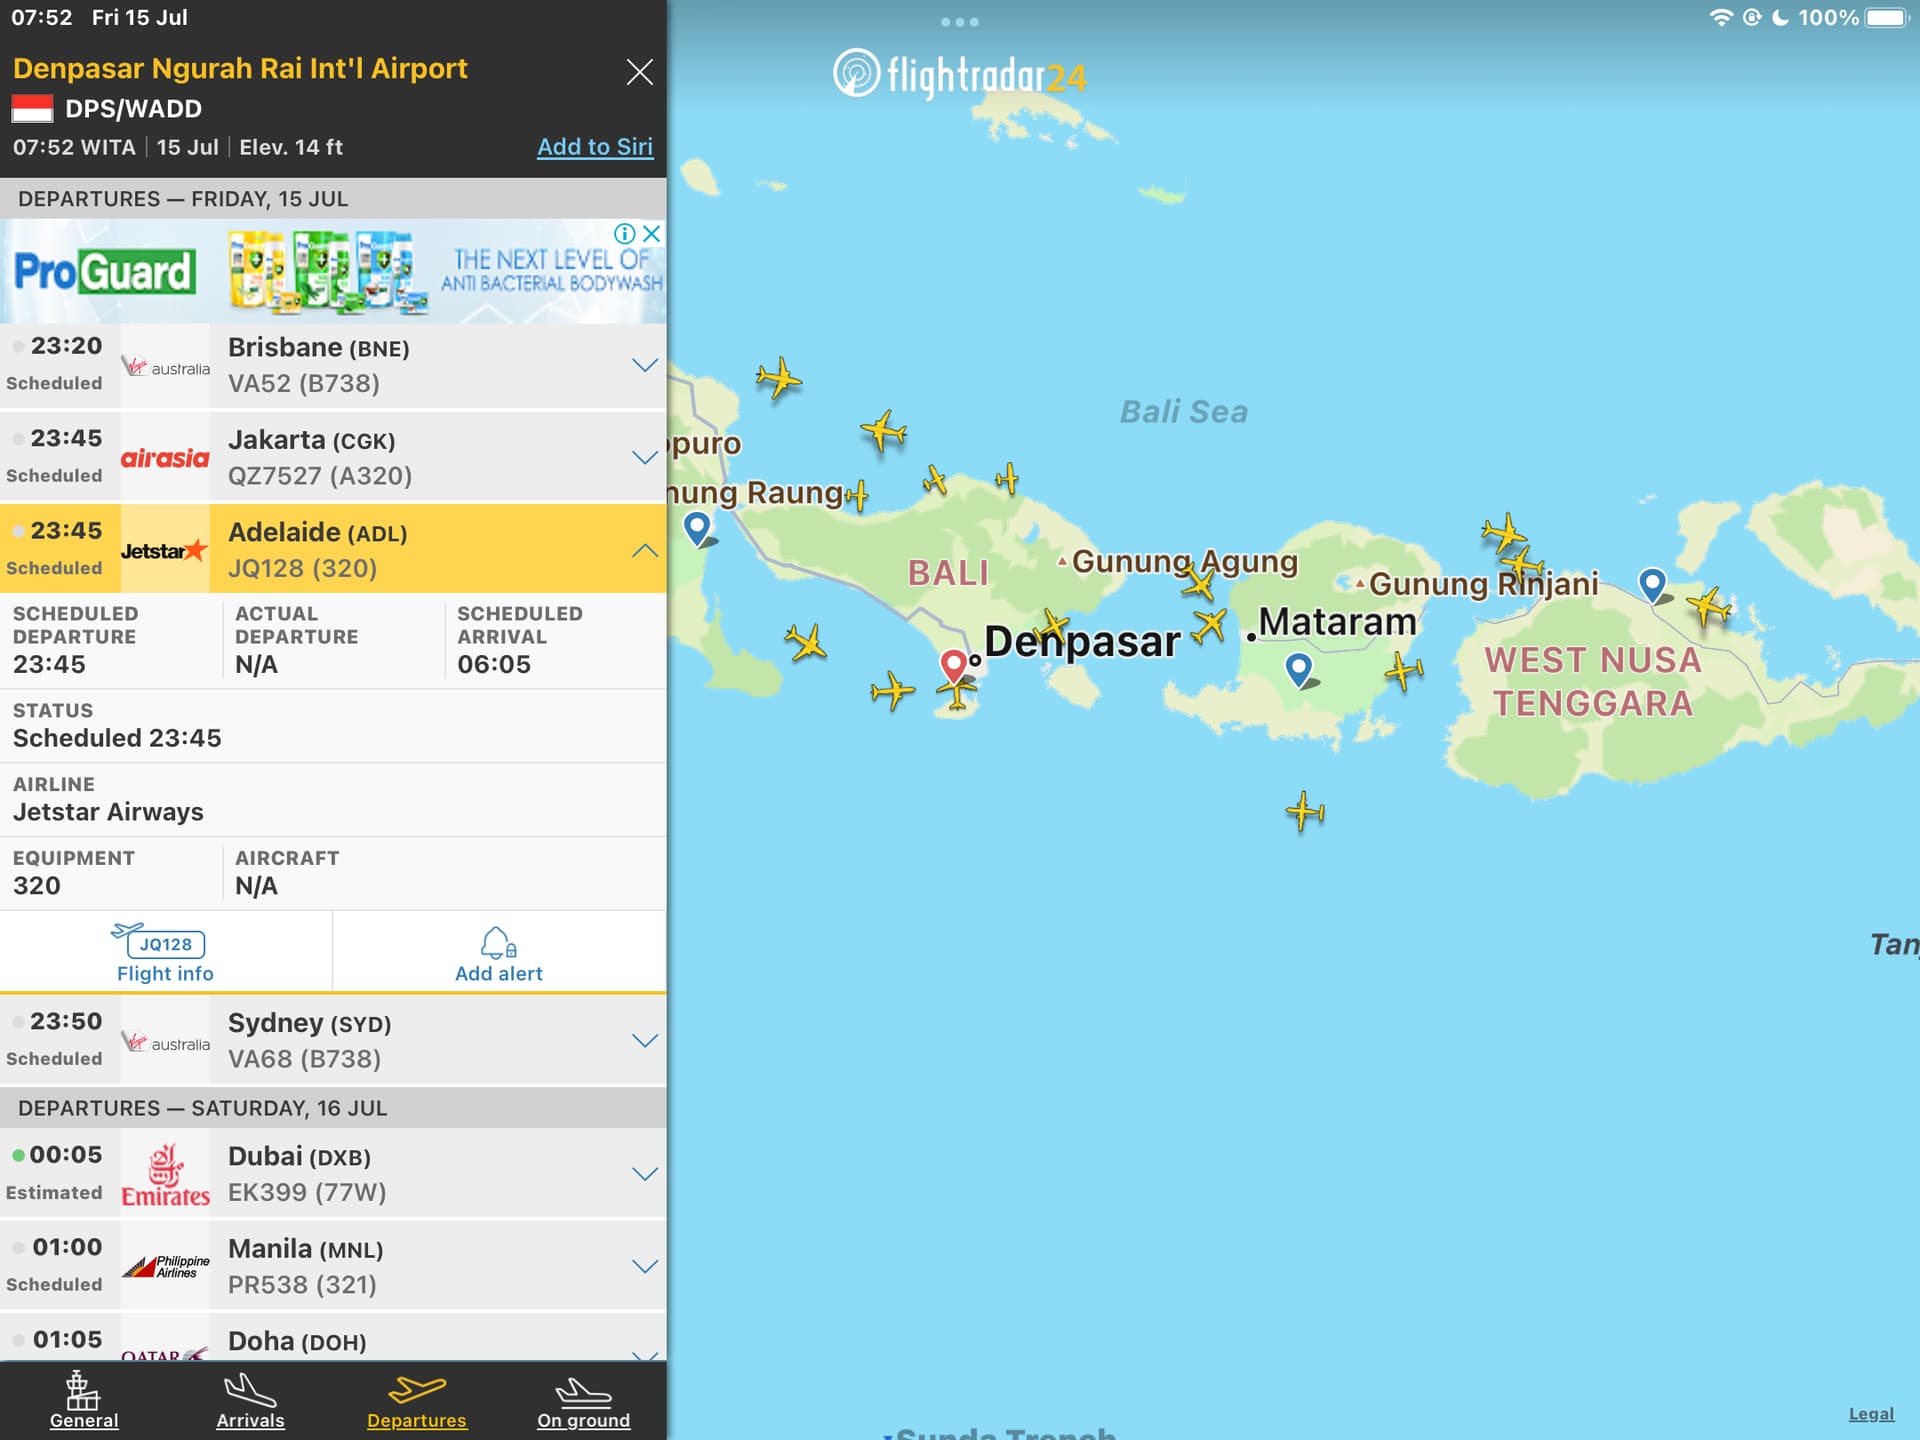The height and width of the screenshot is (1440, 1920).
Task: Select the lone aircraft south of Lombok
Action: point(1304,811)
